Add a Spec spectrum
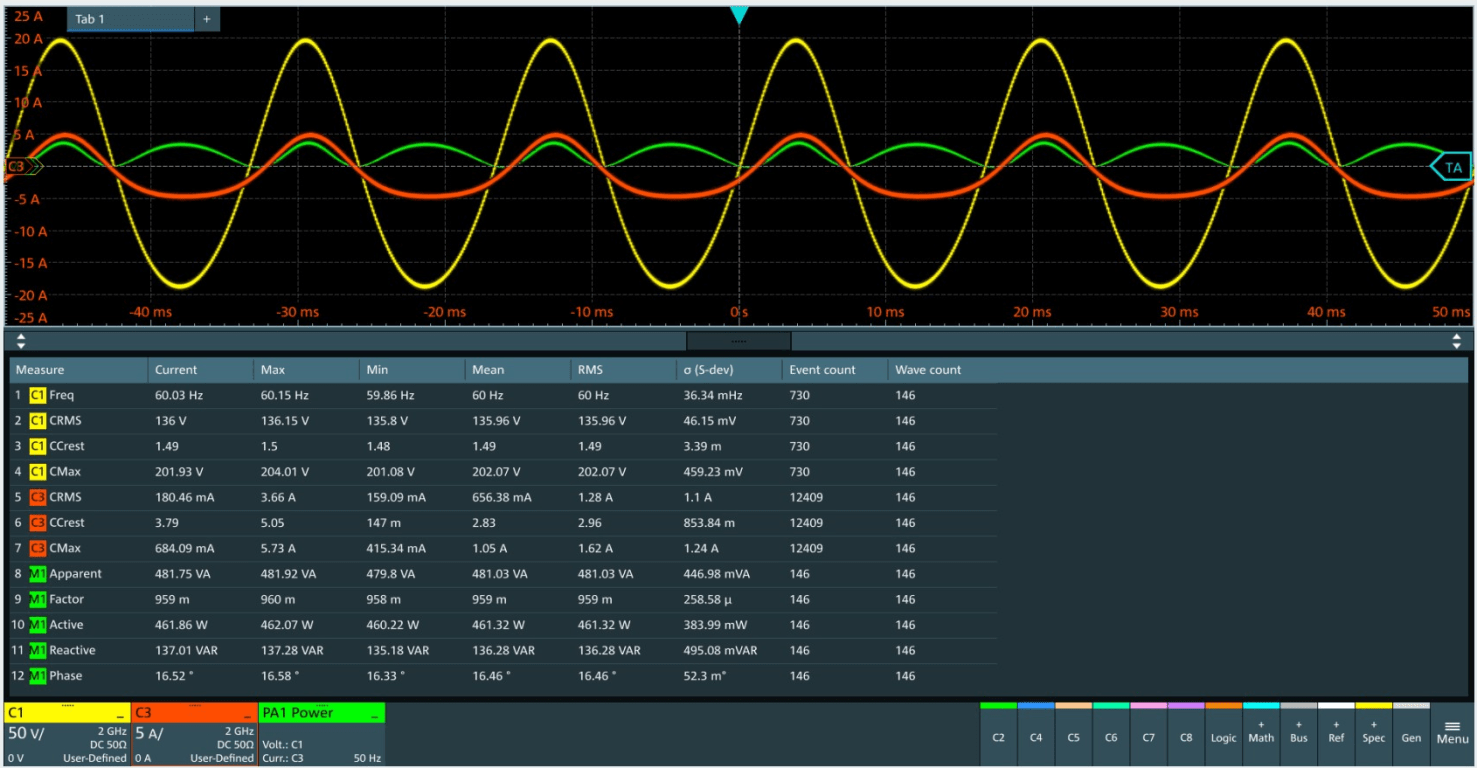The image size is (1477, 768). (x=1373, y=733)
